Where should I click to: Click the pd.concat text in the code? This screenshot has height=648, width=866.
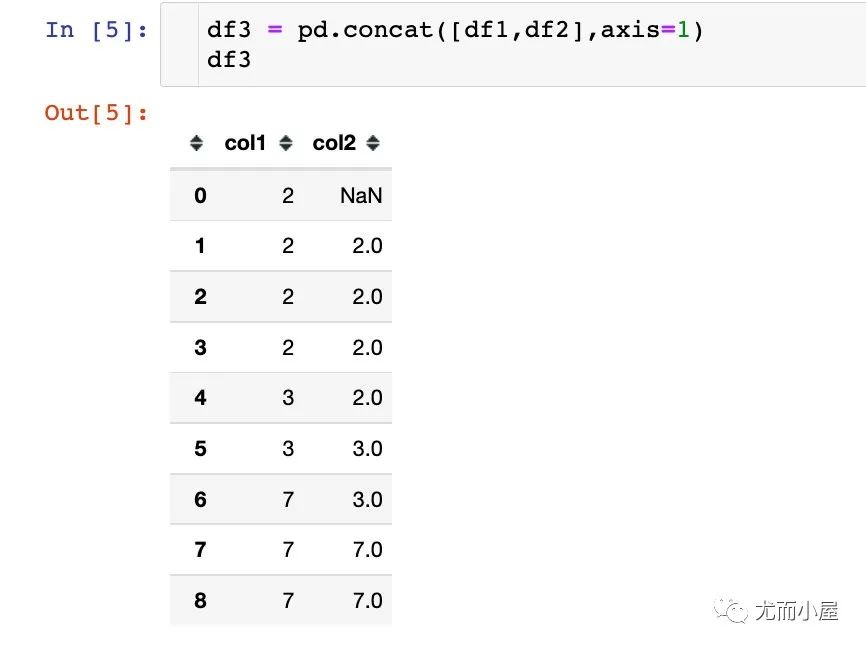coord(365,30)
